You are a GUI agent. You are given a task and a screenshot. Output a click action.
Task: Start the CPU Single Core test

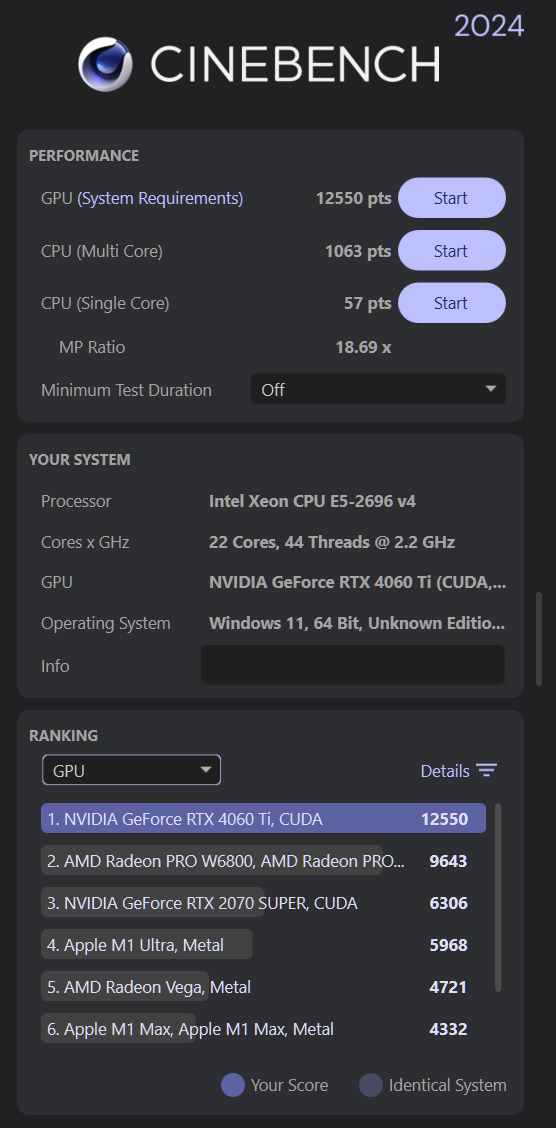pyautogui.click(x=452, y=303)
